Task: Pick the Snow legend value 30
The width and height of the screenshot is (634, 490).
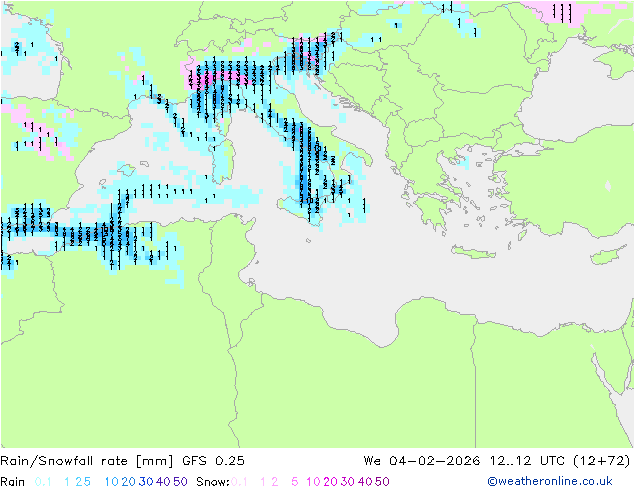Action: point(348,482)
